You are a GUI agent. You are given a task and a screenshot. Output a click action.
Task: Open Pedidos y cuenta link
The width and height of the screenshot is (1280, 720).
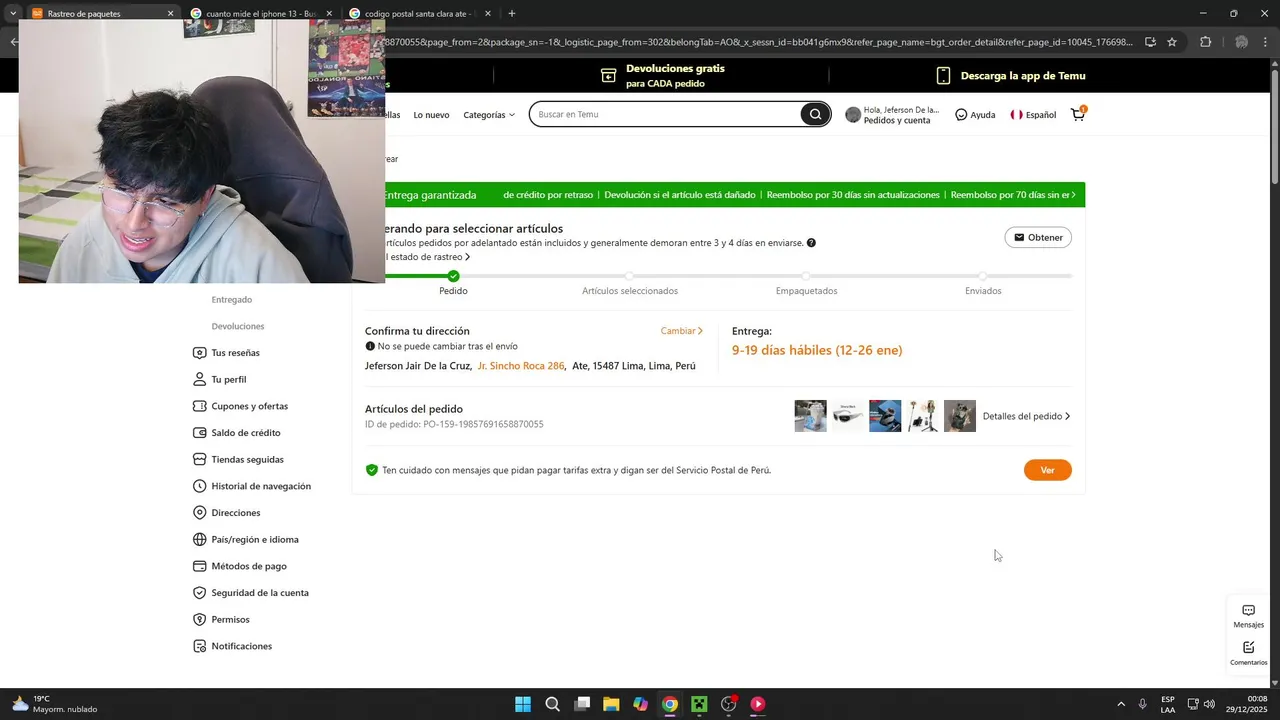pyautogui.click(x=897, y=120)
